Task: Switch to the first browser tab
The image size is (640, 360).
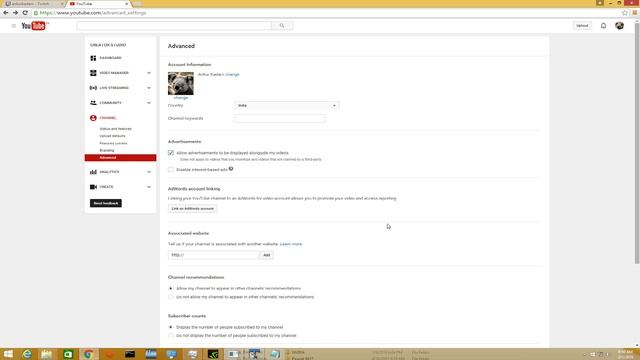Action: coord(33,4)
